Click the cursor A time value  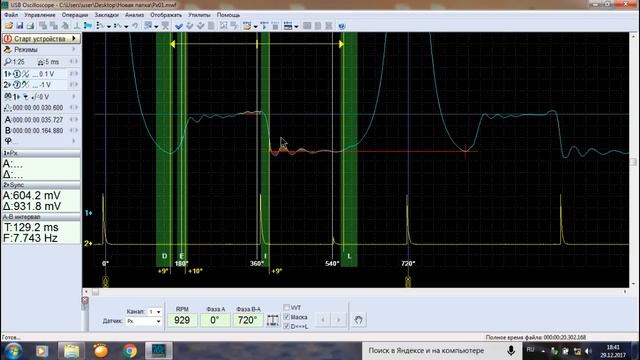[38, 120]
